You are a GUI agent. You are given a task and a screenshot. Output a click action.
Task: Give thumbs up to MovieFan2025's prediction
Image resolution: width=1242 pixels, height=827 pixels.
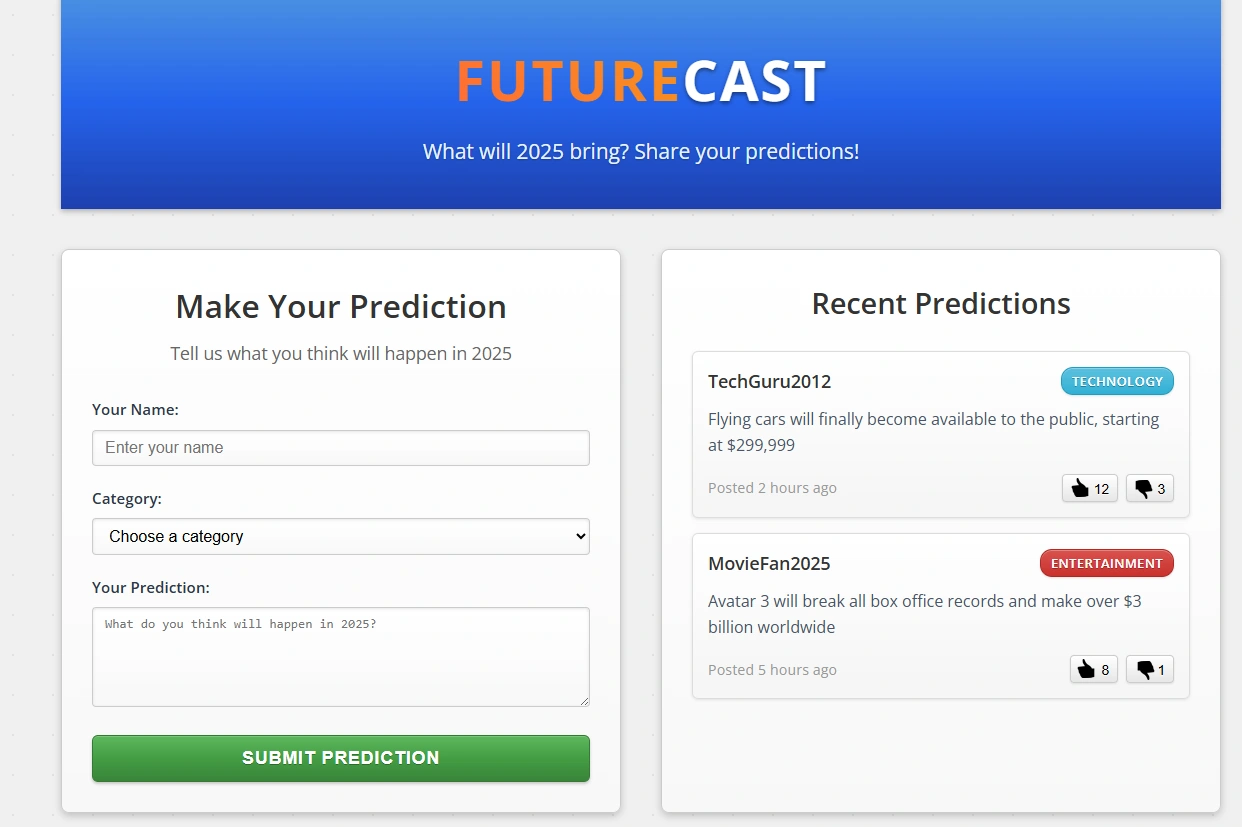coord(1093,670)
